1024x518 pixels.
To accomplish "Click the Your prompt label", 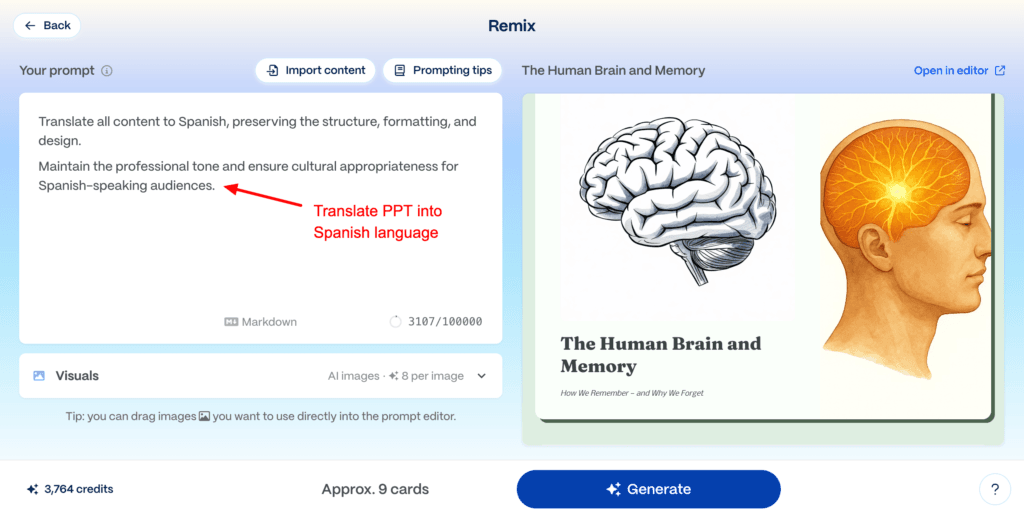I will coord(57,71).
